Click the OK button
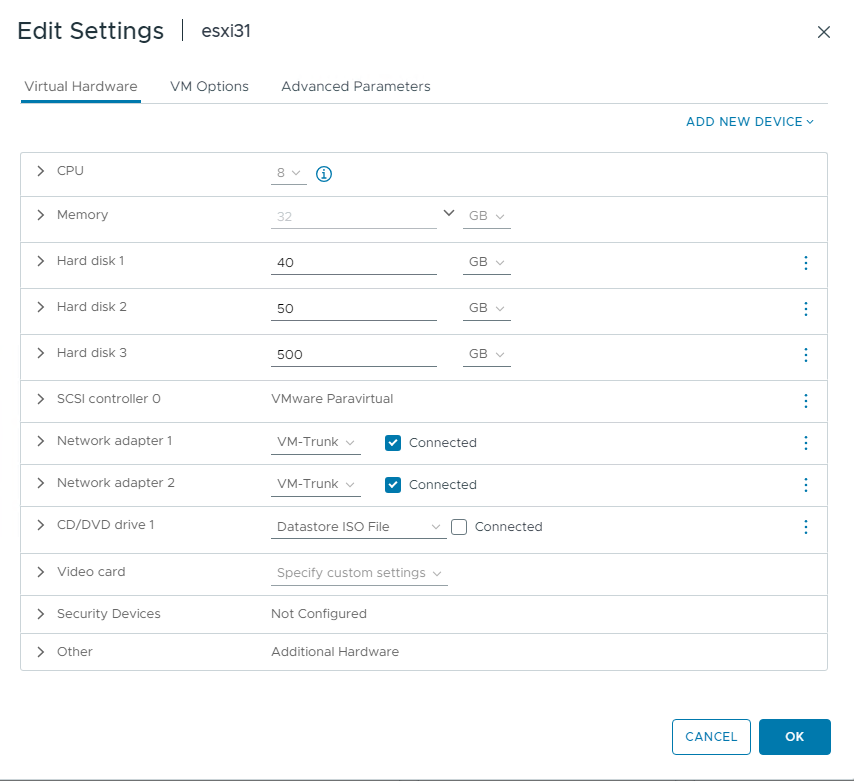This screenshot has height=781, width=854. [x=794, y=737]
